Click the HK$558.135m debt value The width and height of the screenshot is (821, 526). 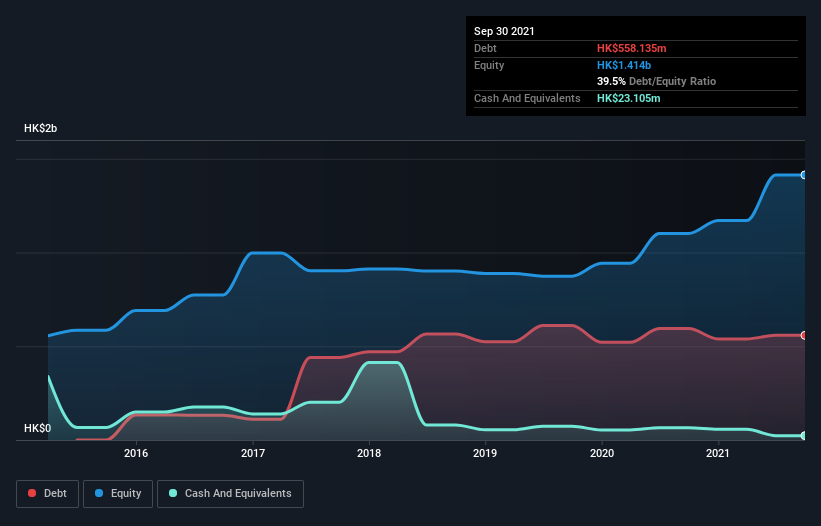click(631, 48)
